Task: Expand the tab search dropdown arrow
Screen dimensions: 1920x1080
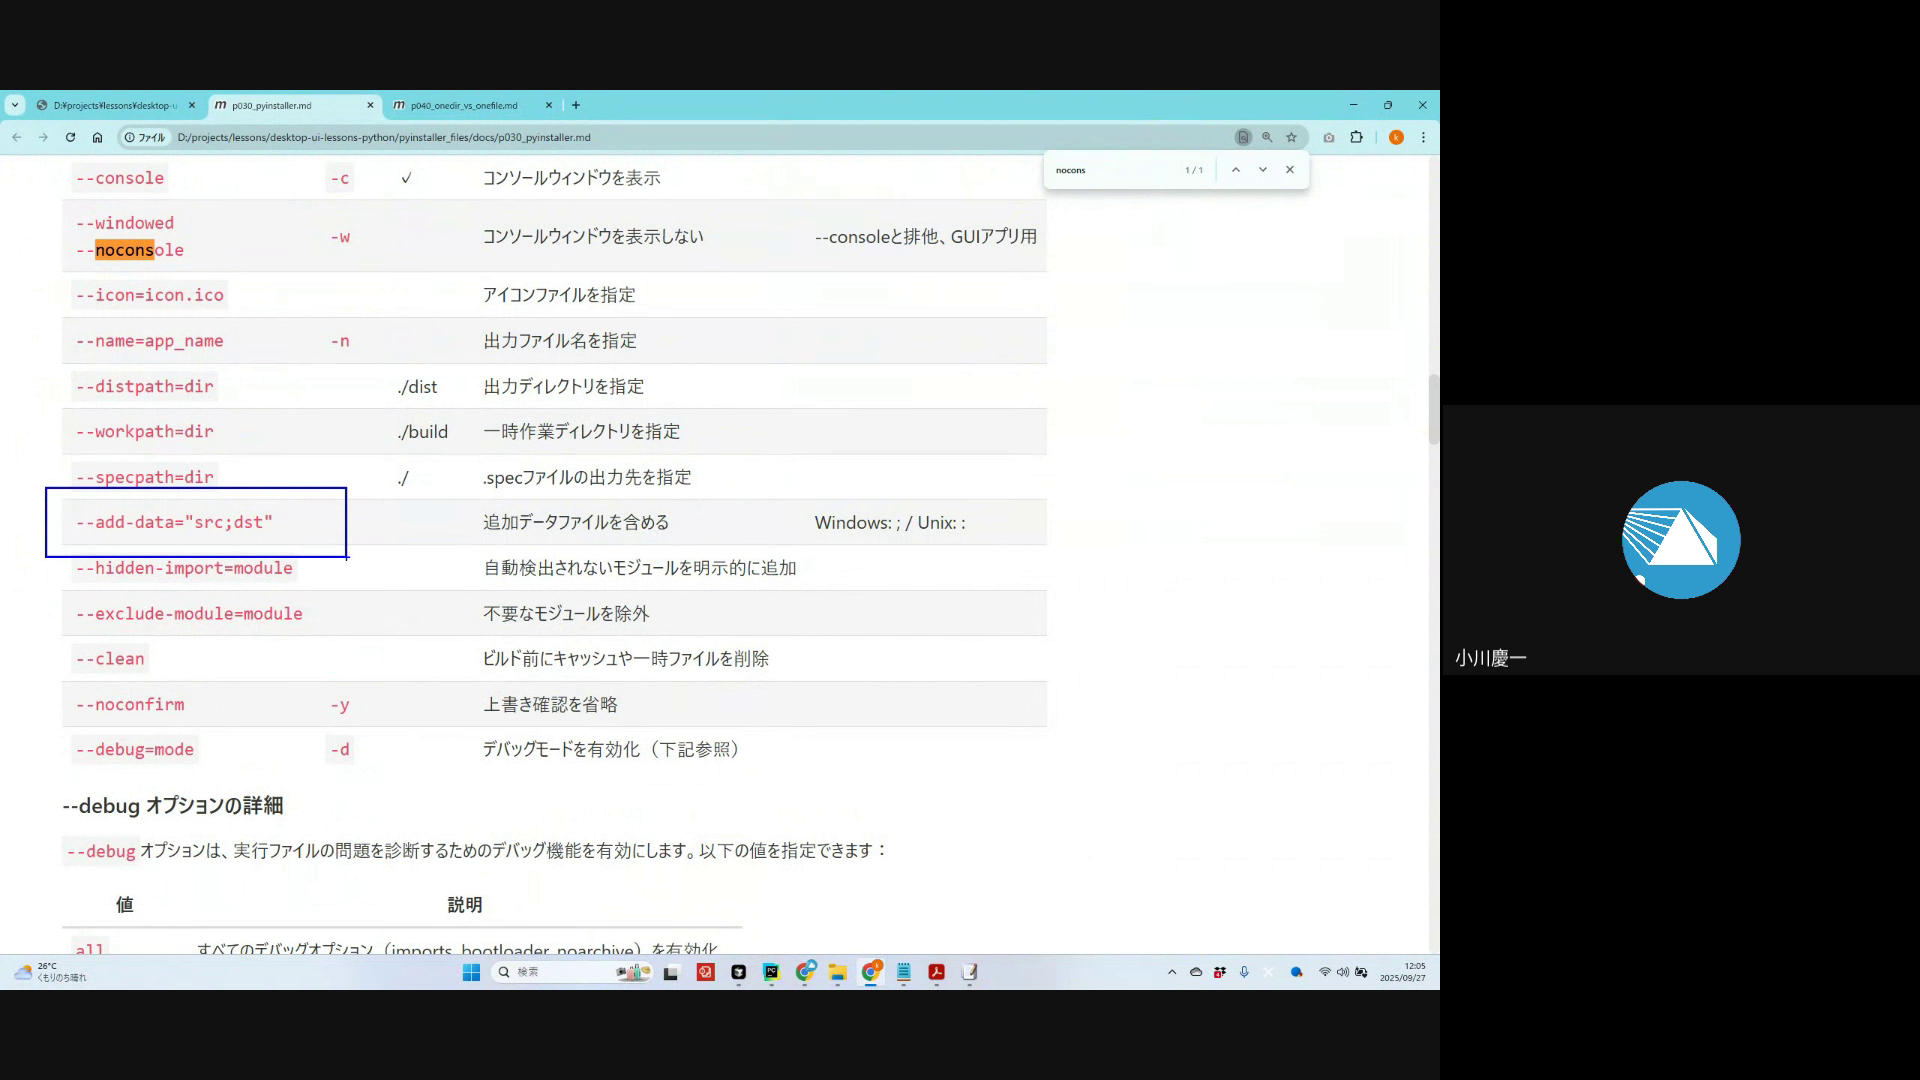Action: [15, 105]
